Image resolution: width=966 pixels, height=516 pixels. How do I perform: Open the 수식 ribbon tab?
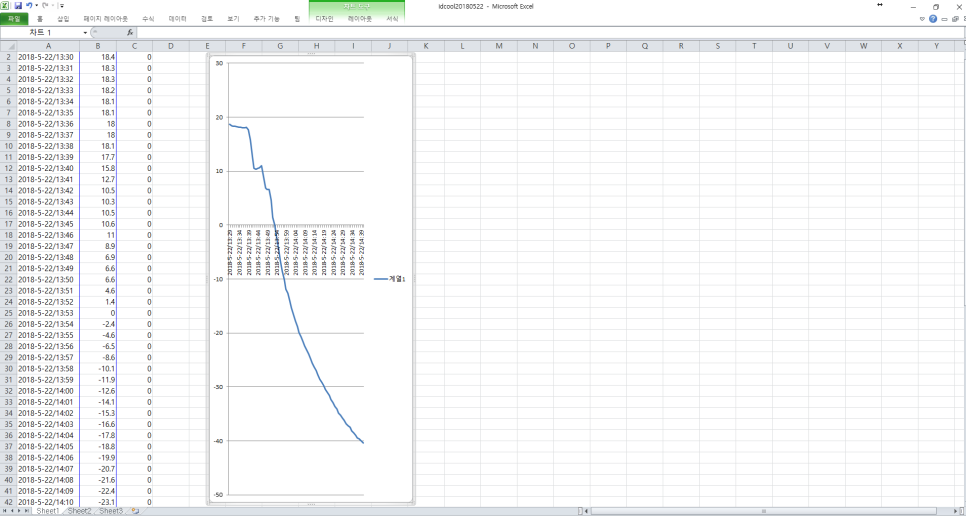(148, 19)
